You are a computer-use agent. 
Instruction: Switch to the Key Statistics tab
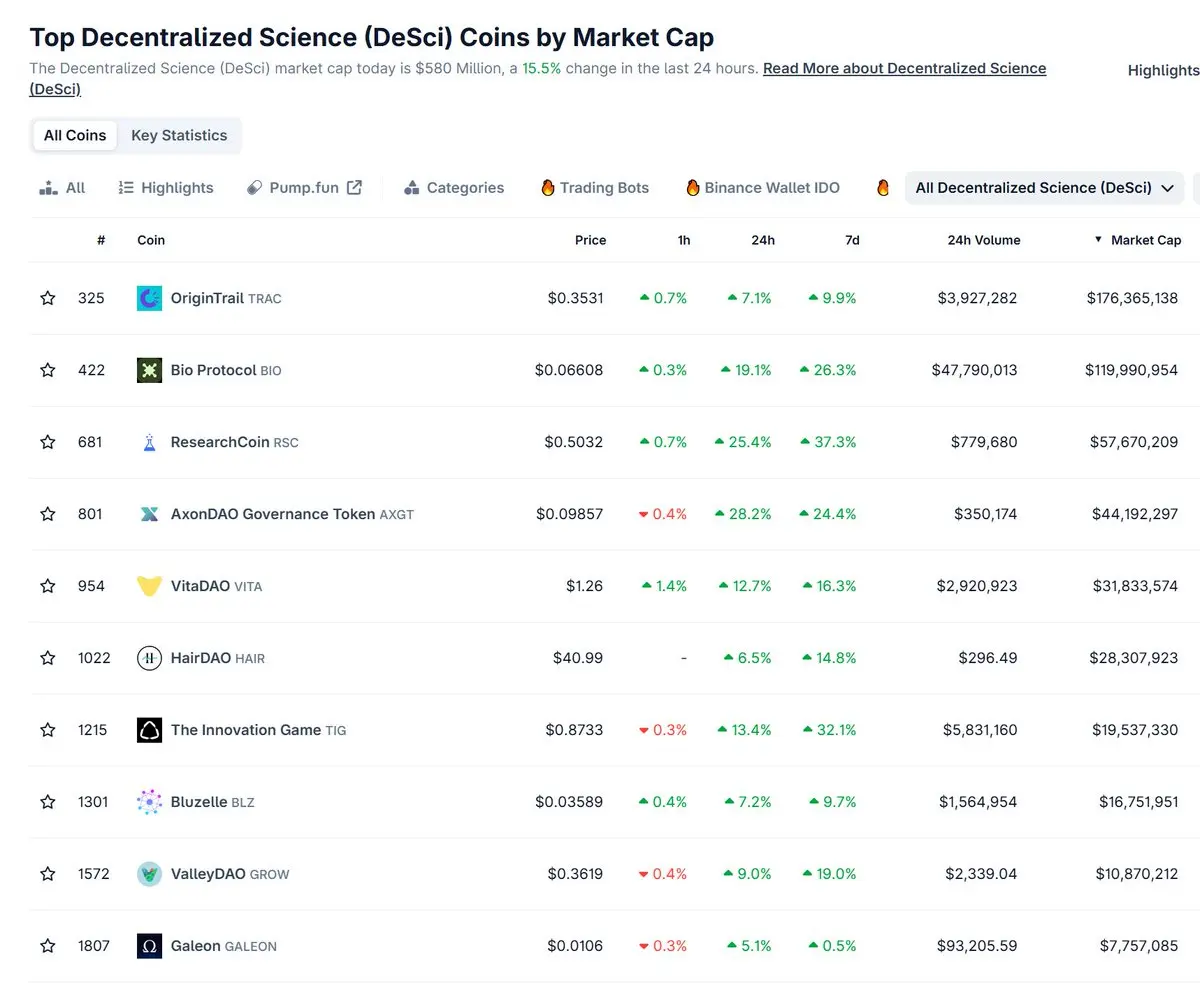(179, 135)
